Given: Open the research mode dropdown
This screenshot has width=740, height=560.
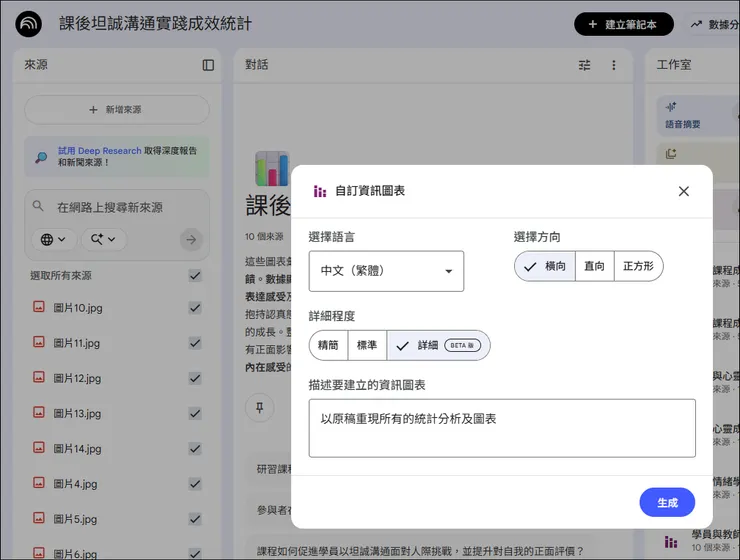Looking at the screenshot, I should point(104,240).
